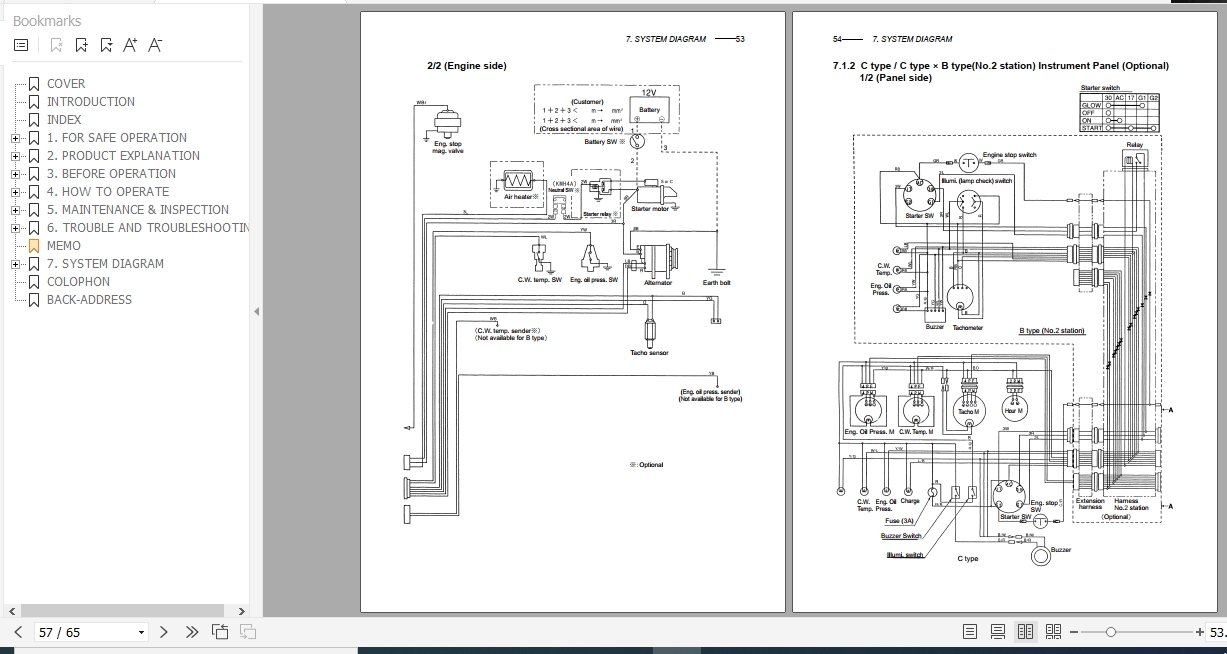The width and height of the screenshot is (1227, 654).
Task: Add a new bookmark with the bookmark-plus icon
Action: click(x=81, y=44)
